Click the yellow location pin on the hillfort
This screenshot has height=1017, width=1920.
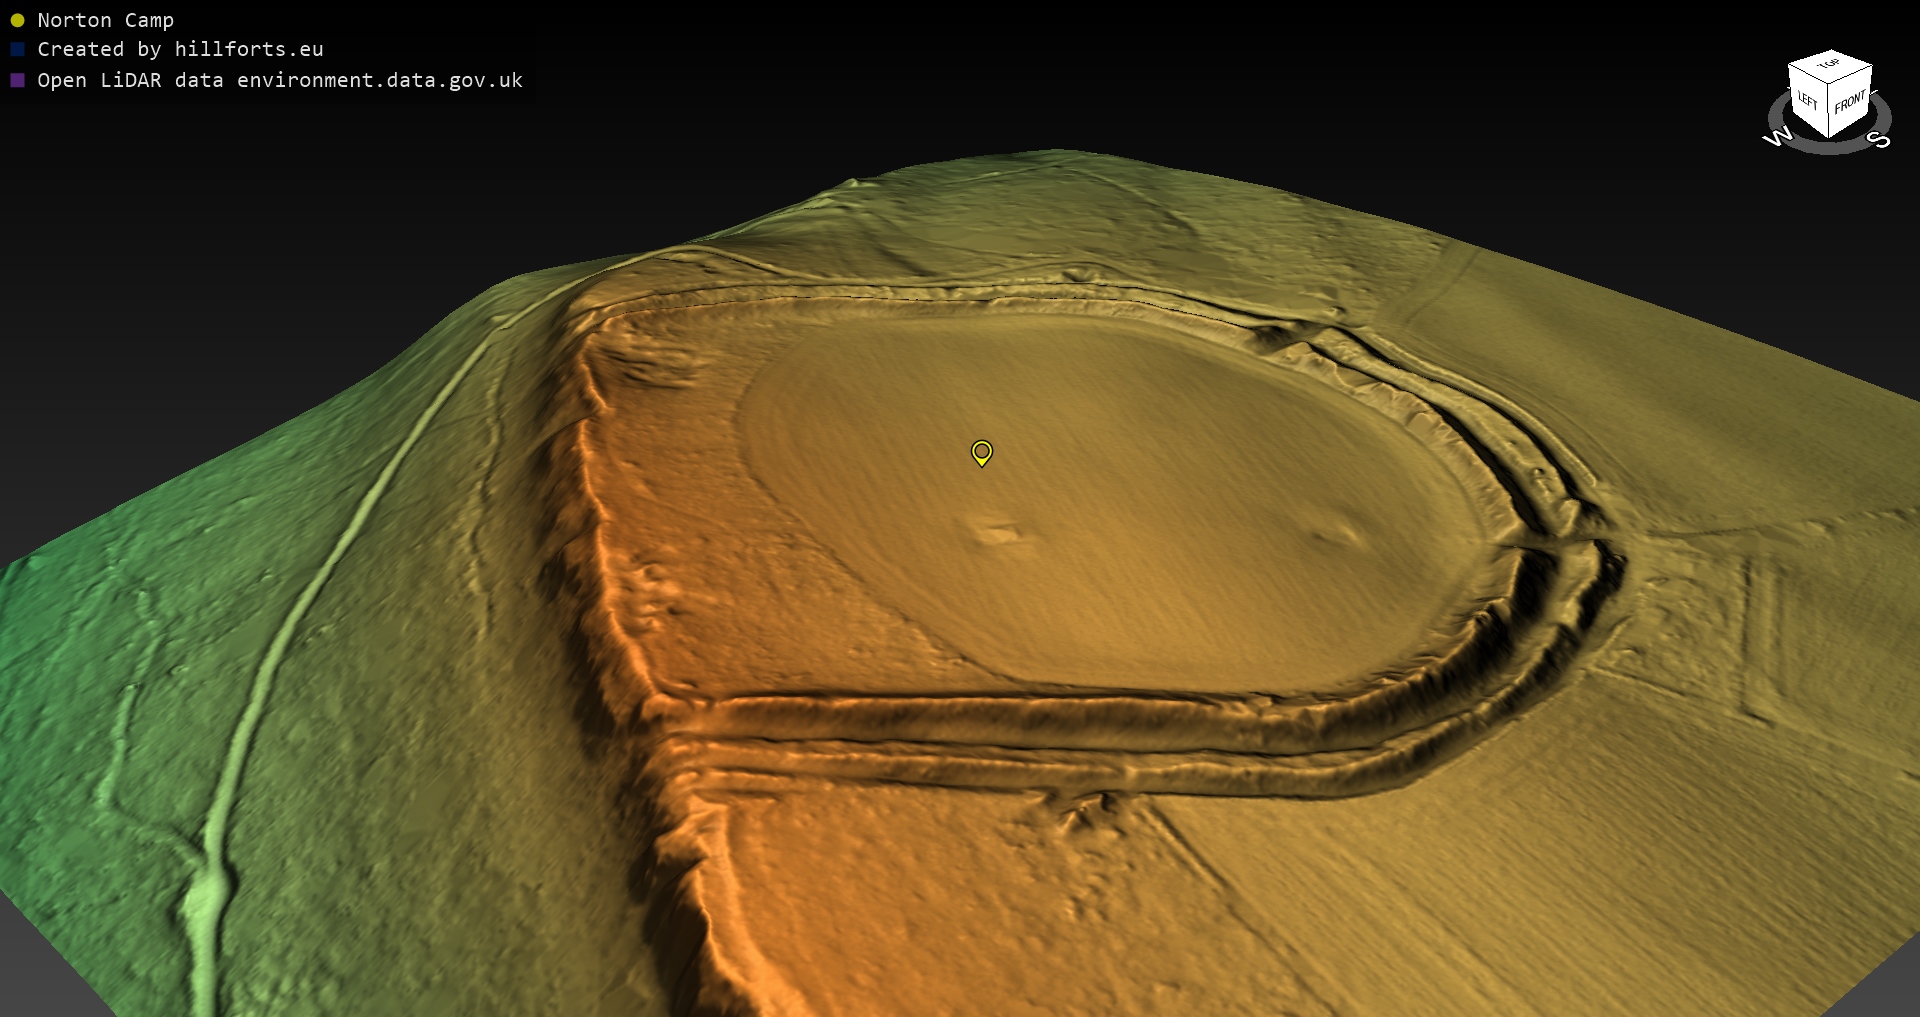coord(982,452)
